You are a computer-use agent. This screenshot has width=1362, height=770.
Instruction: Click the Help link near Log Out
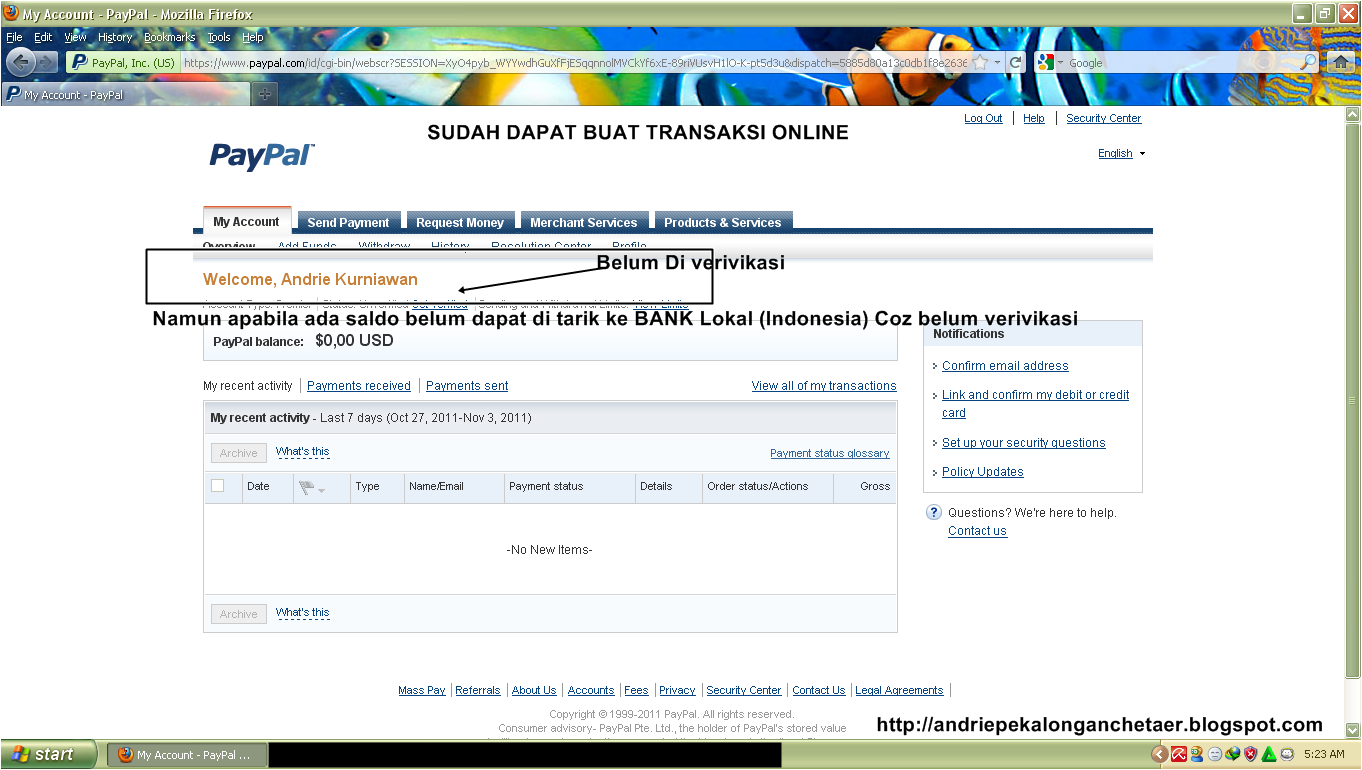(x=1034, y=118)
